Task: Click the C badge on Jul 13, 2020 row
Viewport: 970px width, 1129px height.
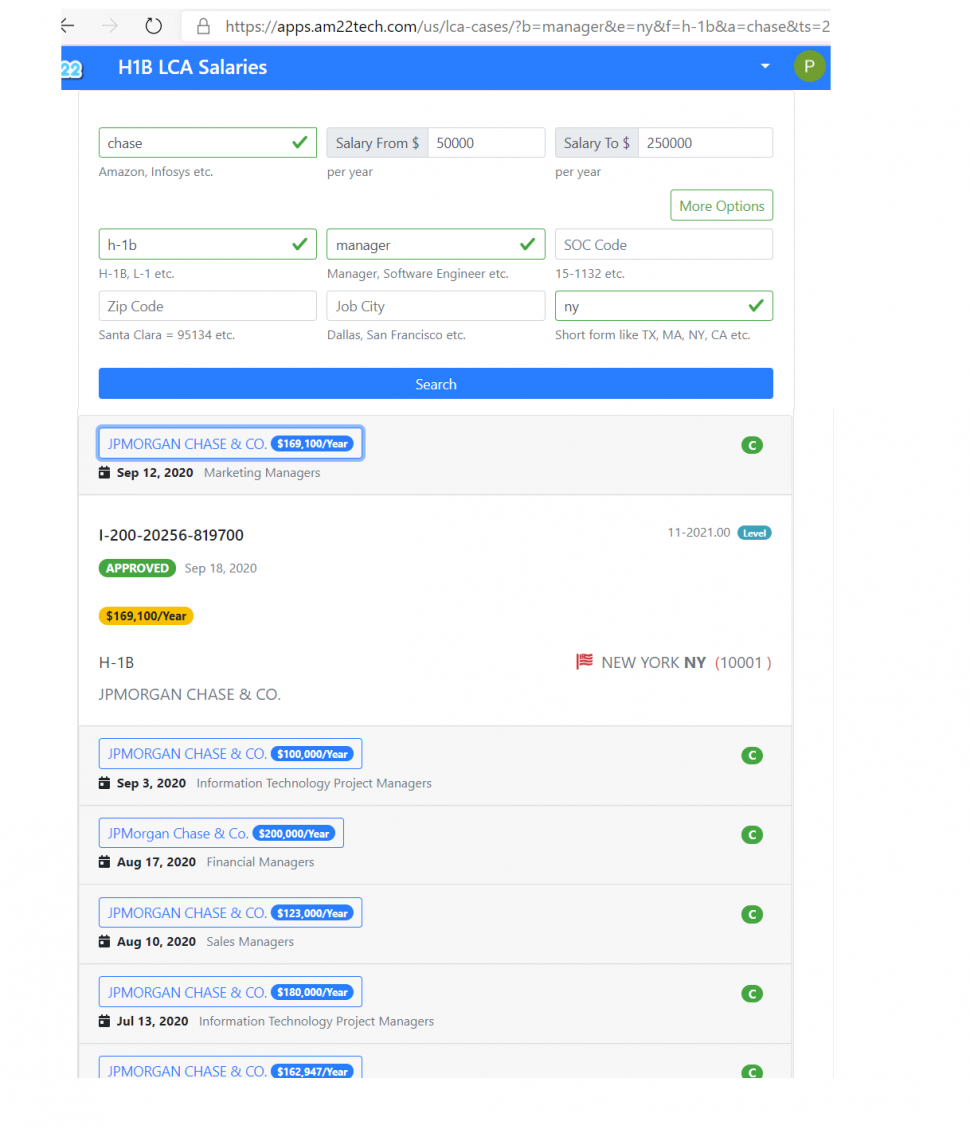Action: click(x=752, y=994)
